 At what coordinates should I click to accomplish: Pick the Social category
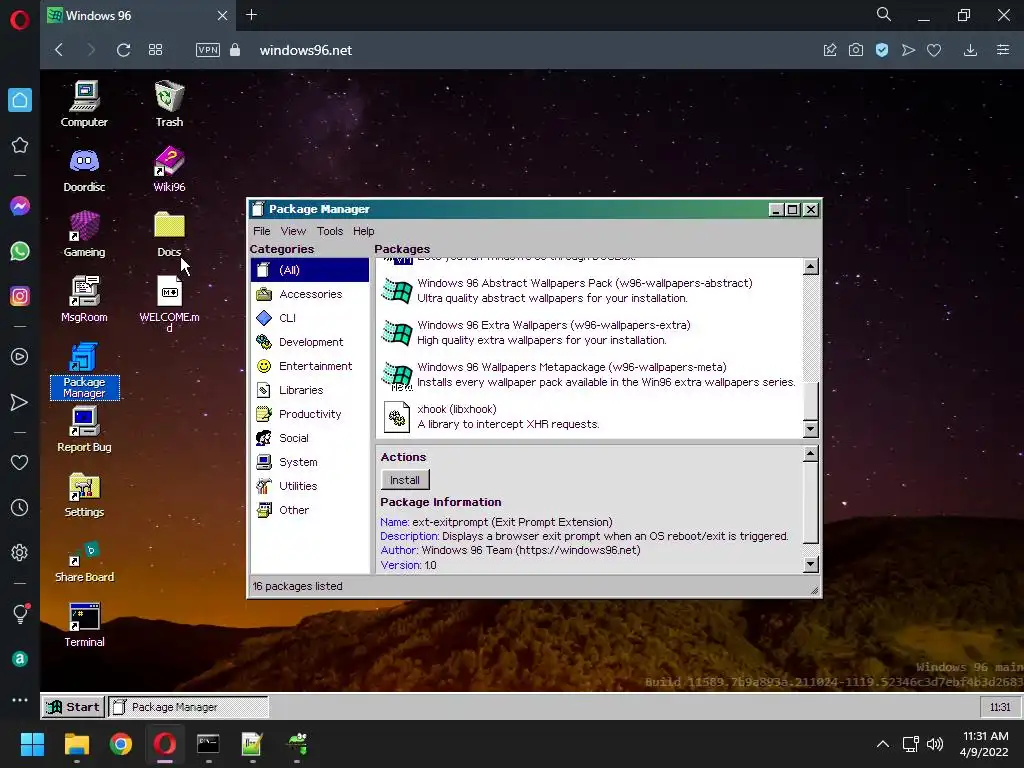coord(310,438)
